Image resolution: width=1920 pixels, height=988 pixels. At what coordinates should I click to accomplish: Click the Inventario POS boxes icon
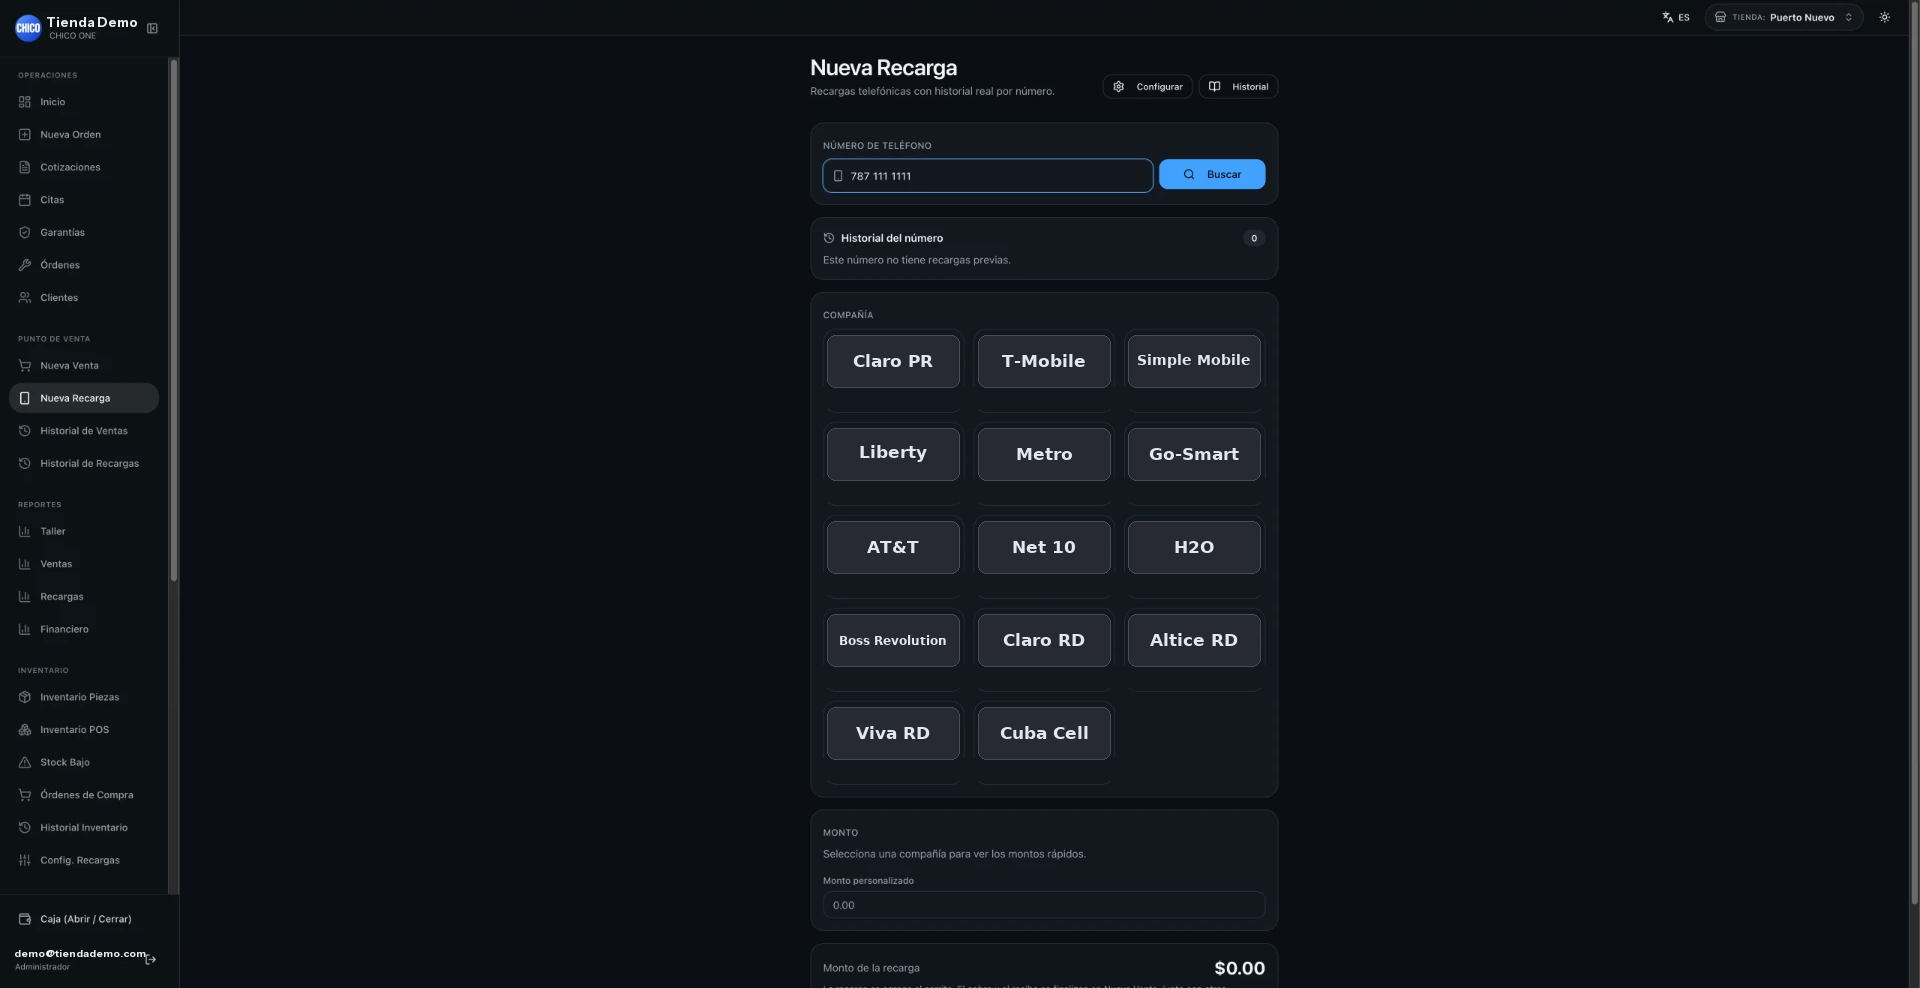click(x=25, y=730)
